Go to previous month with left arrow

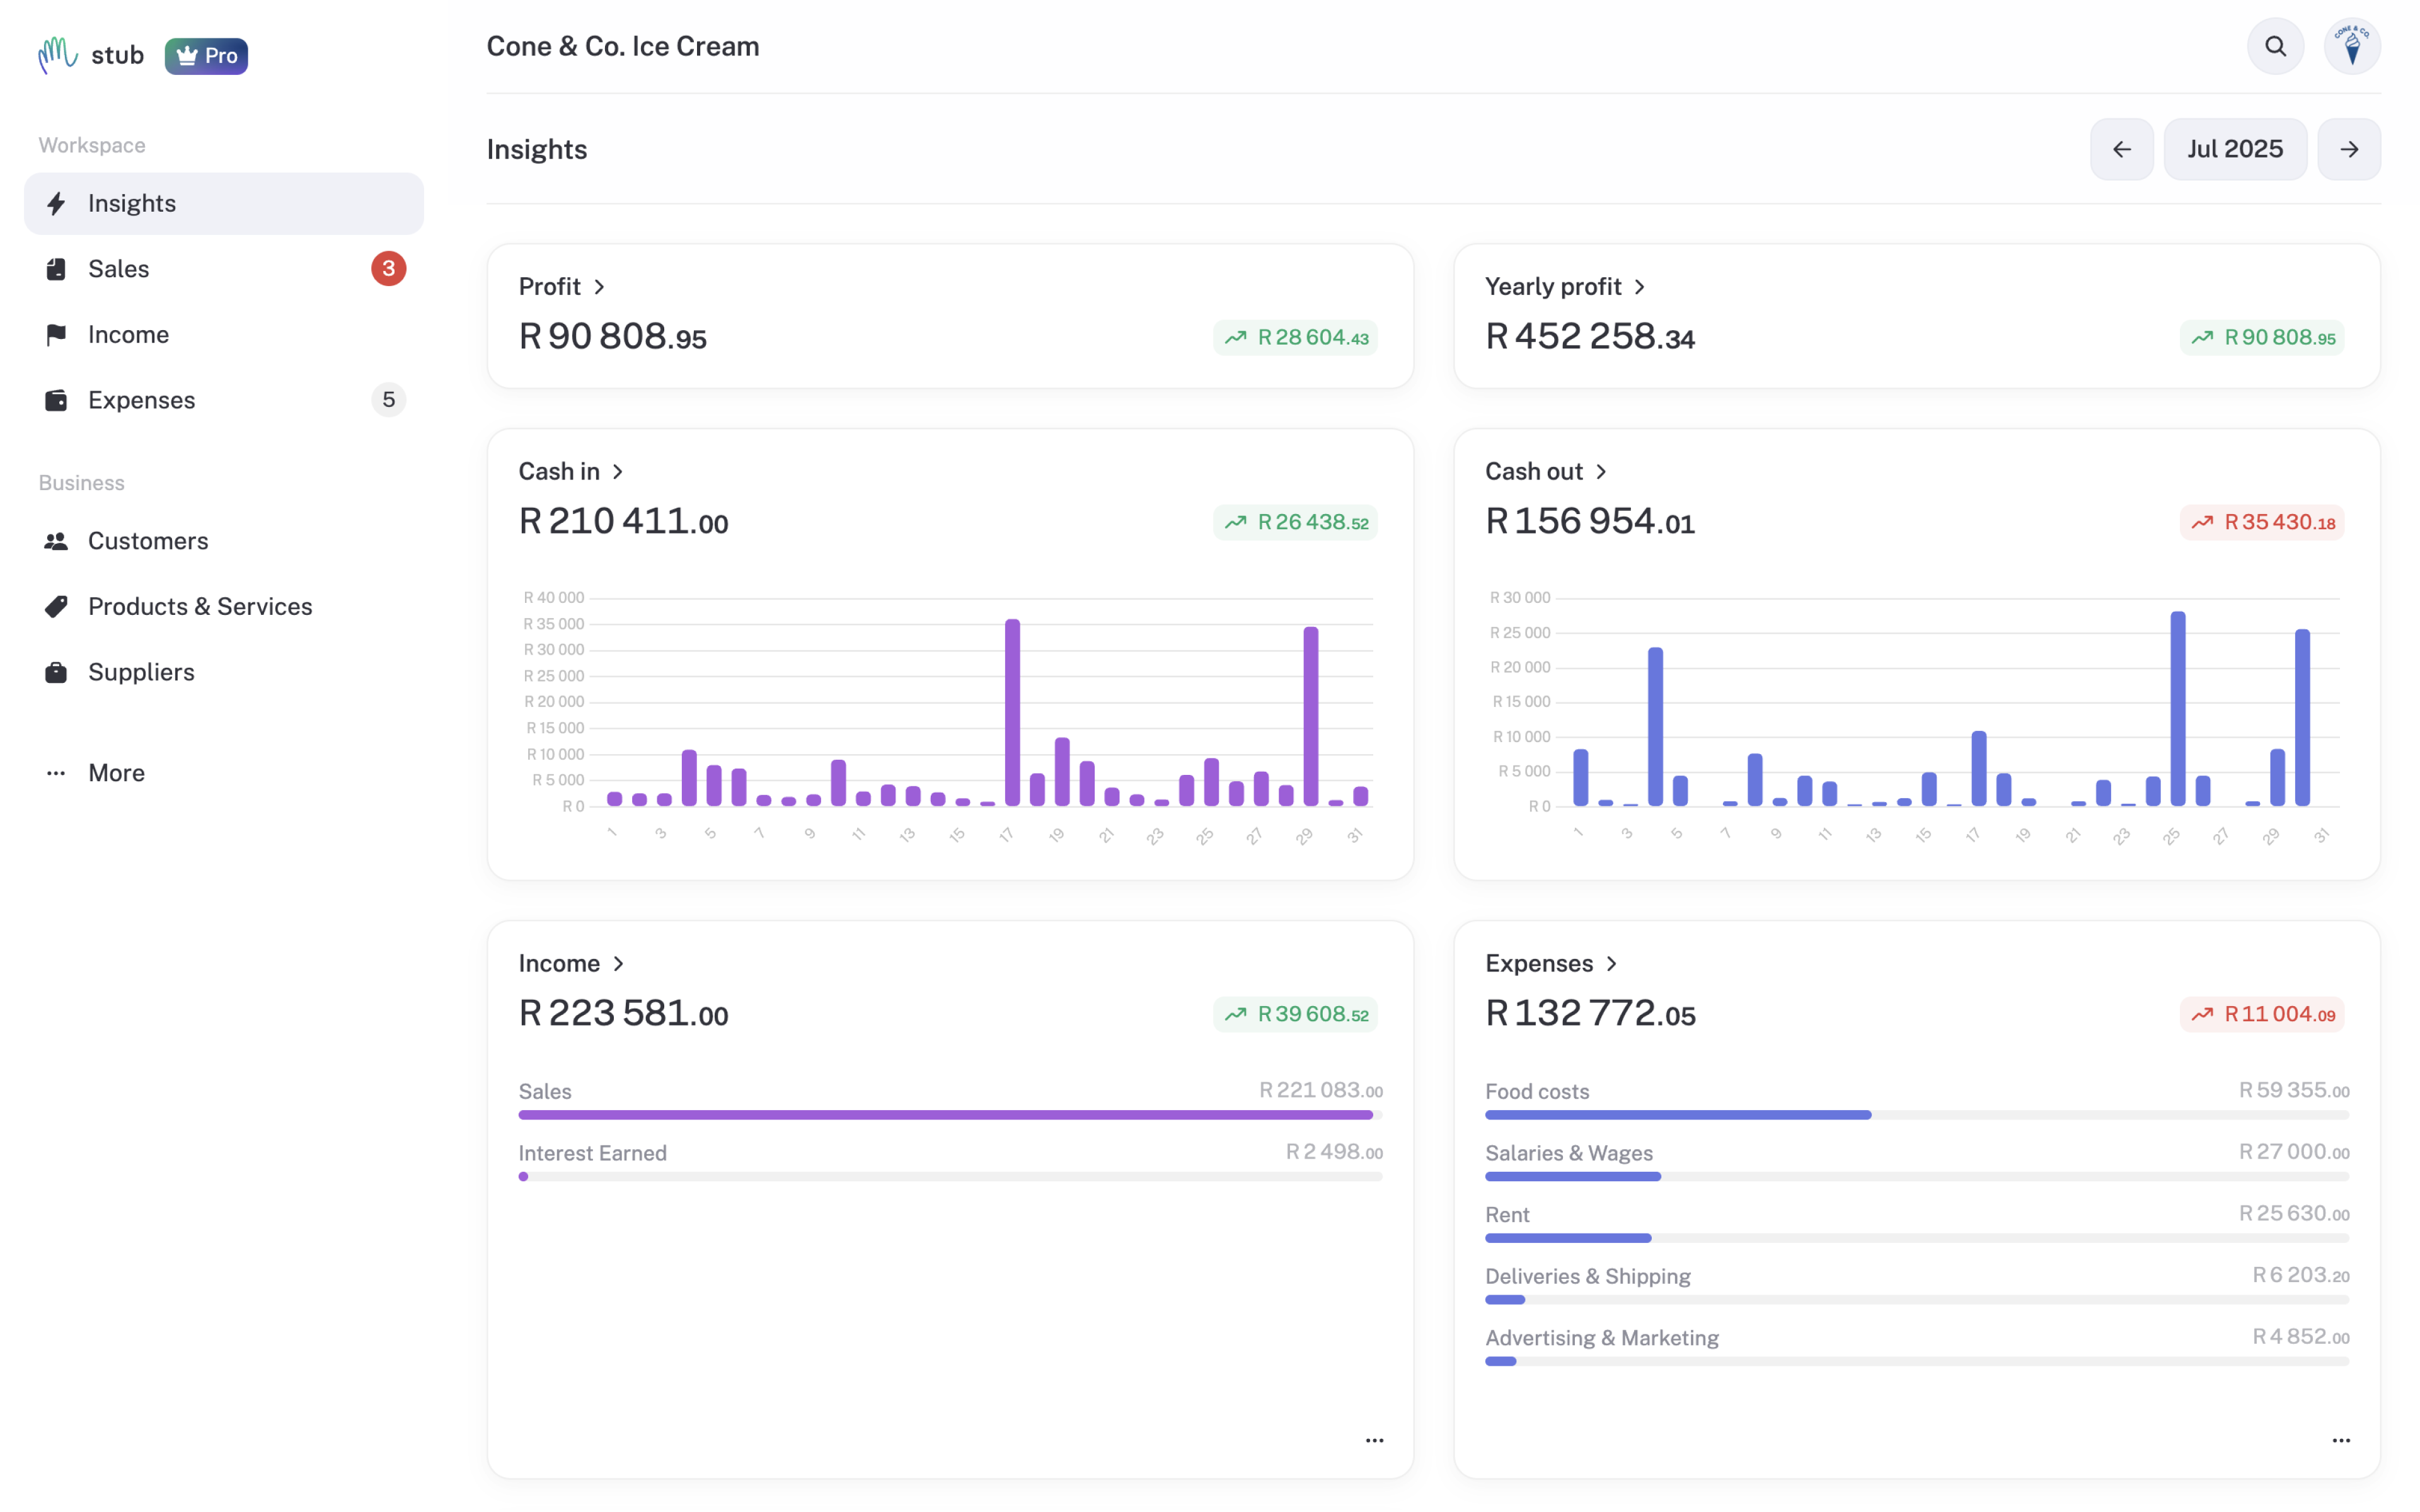tap(2121, 149)
